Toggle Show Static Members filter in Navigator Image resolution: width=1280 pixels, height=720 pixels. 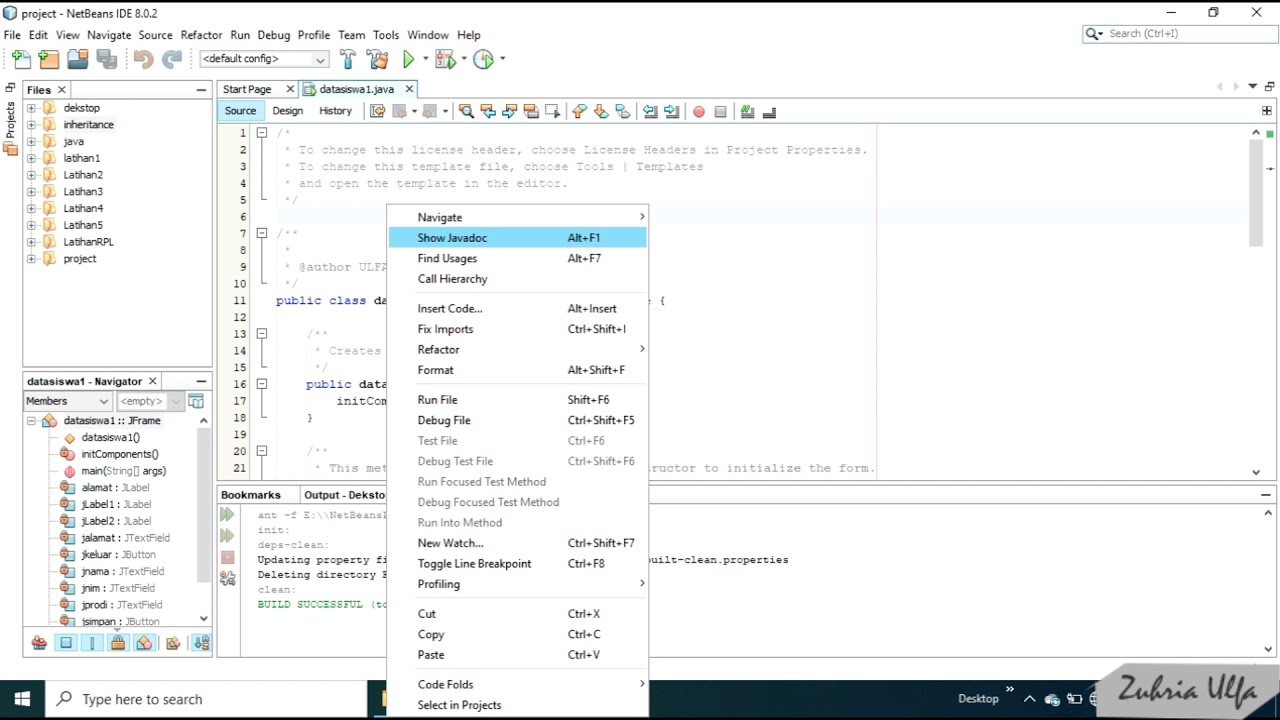(x=92, y=643)
